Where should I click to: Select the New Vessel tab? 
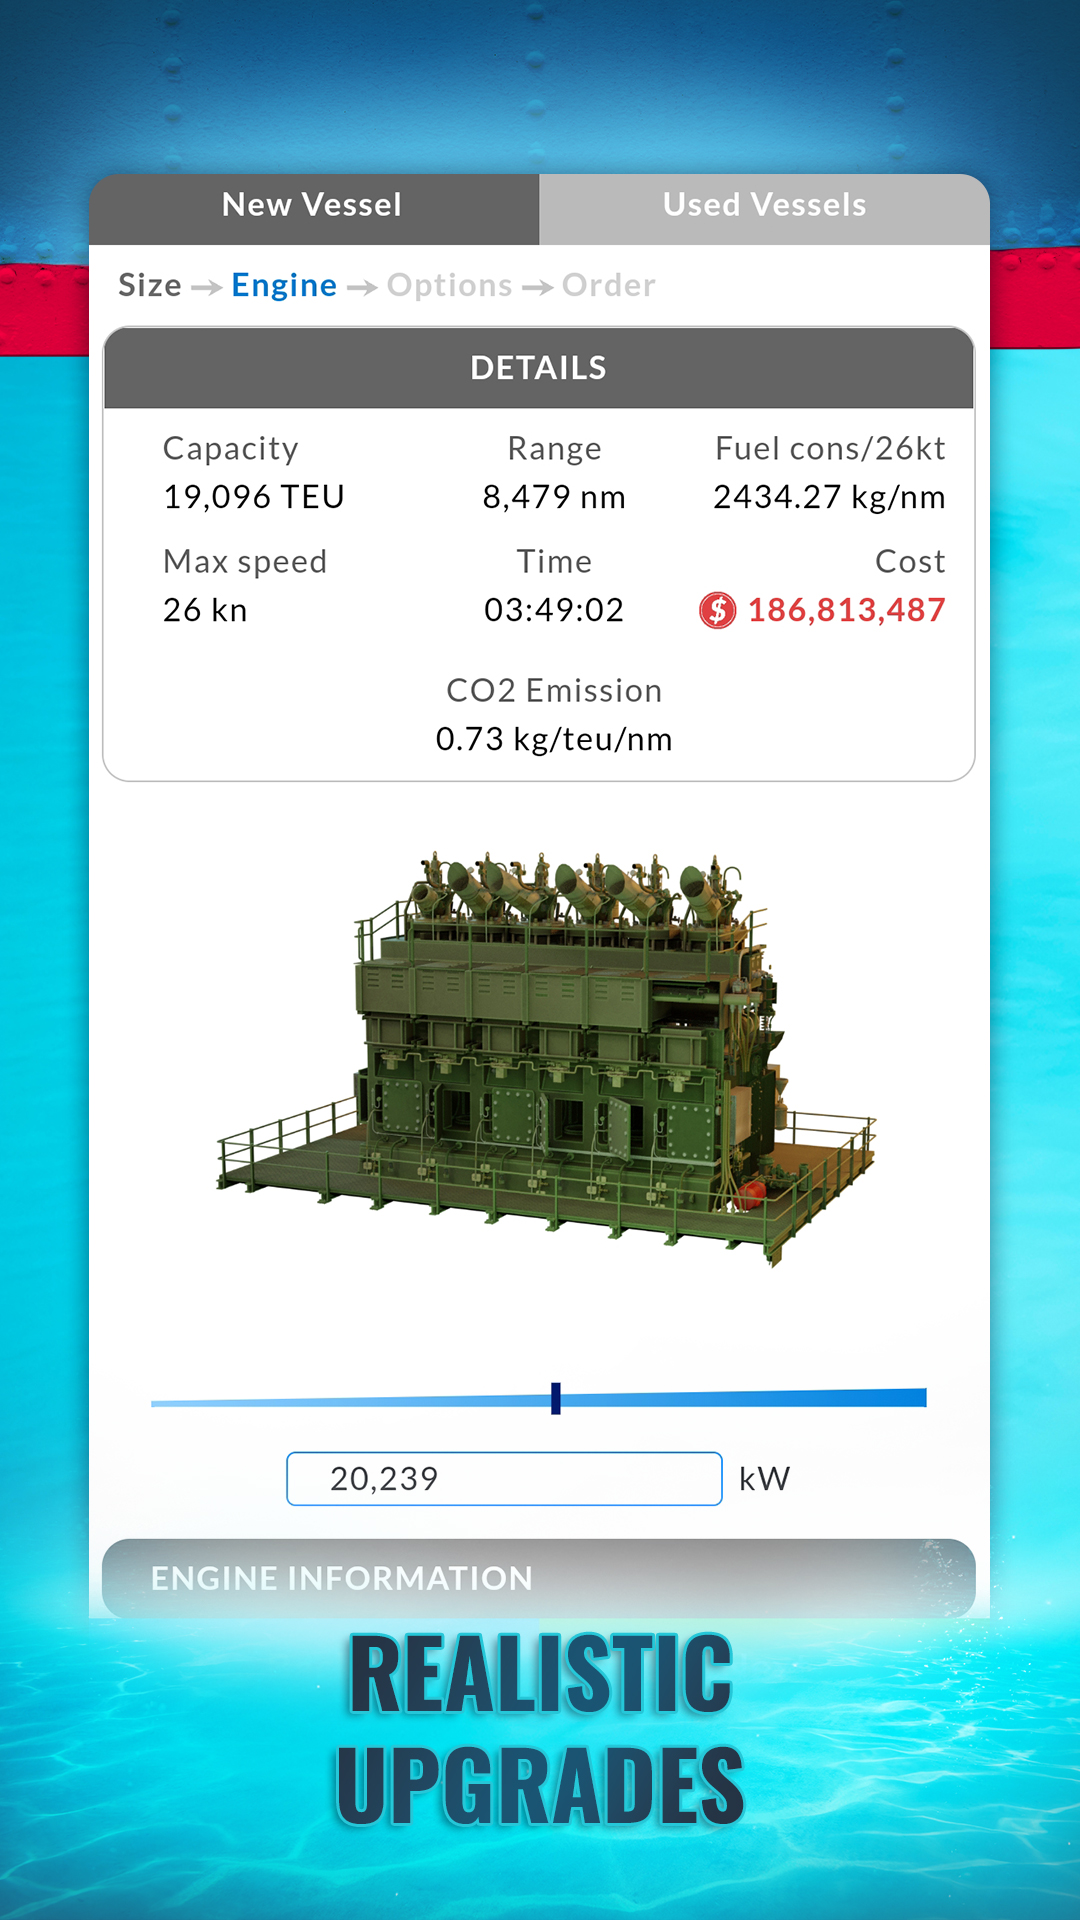[x=312, y=206]
